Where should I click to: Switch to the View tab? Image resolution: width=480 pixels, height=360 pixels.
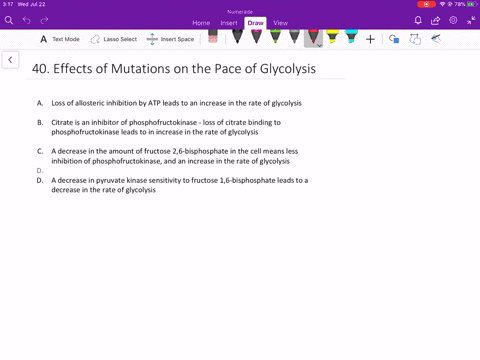pos(280,23)
